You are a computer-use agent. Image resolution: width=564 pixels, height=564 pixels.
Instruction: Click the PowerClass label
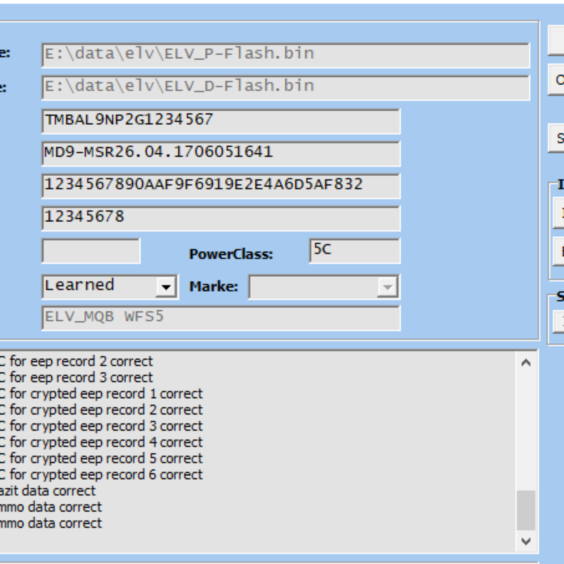(231, 254)
